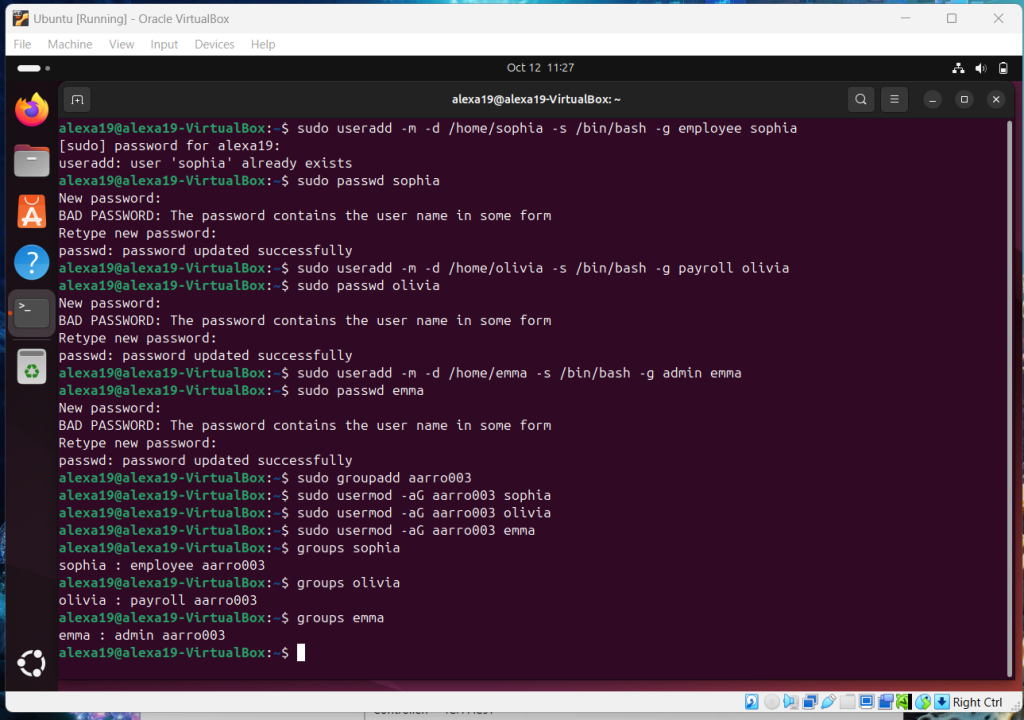The width and height of the screenshot is (1024, 720).
Task: Click the VirtualBox optical disk status icon
Action: (772, 702)
